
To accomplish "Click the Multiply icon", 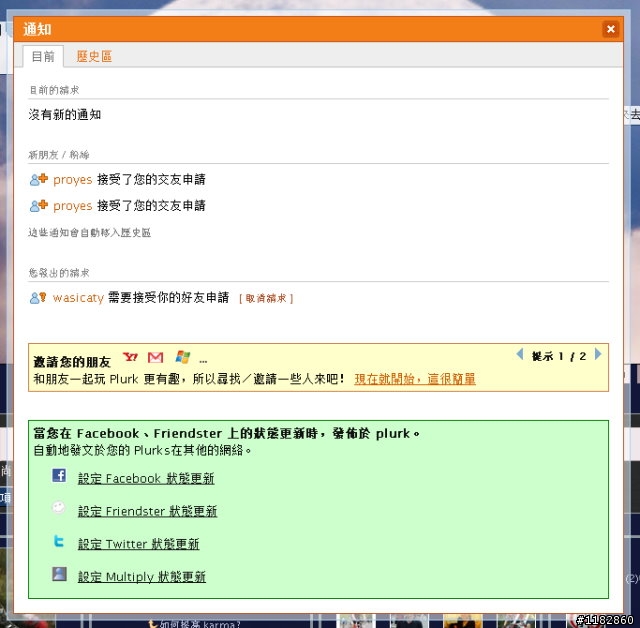I will (x=59, y=574).
